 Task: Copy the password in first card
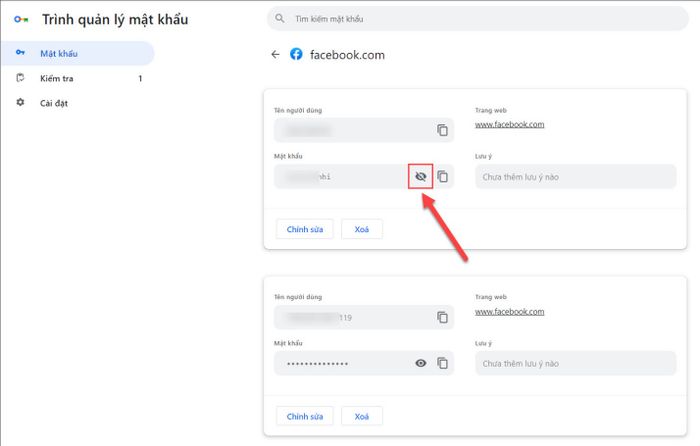pos(442,176)
